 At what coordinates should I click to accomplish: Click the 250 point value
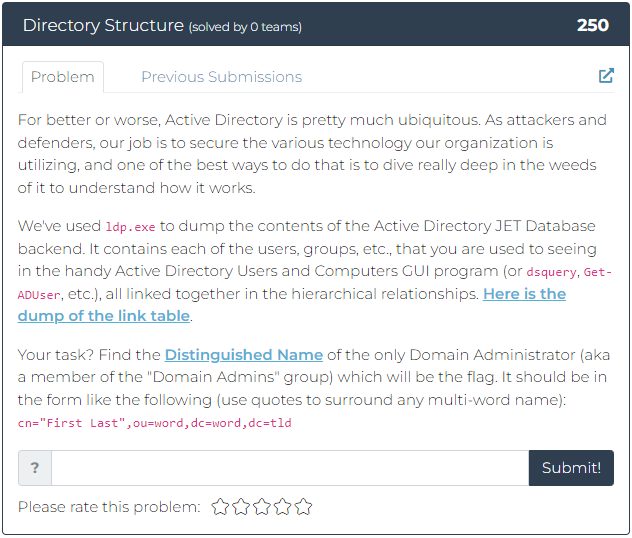coord(593,25)
